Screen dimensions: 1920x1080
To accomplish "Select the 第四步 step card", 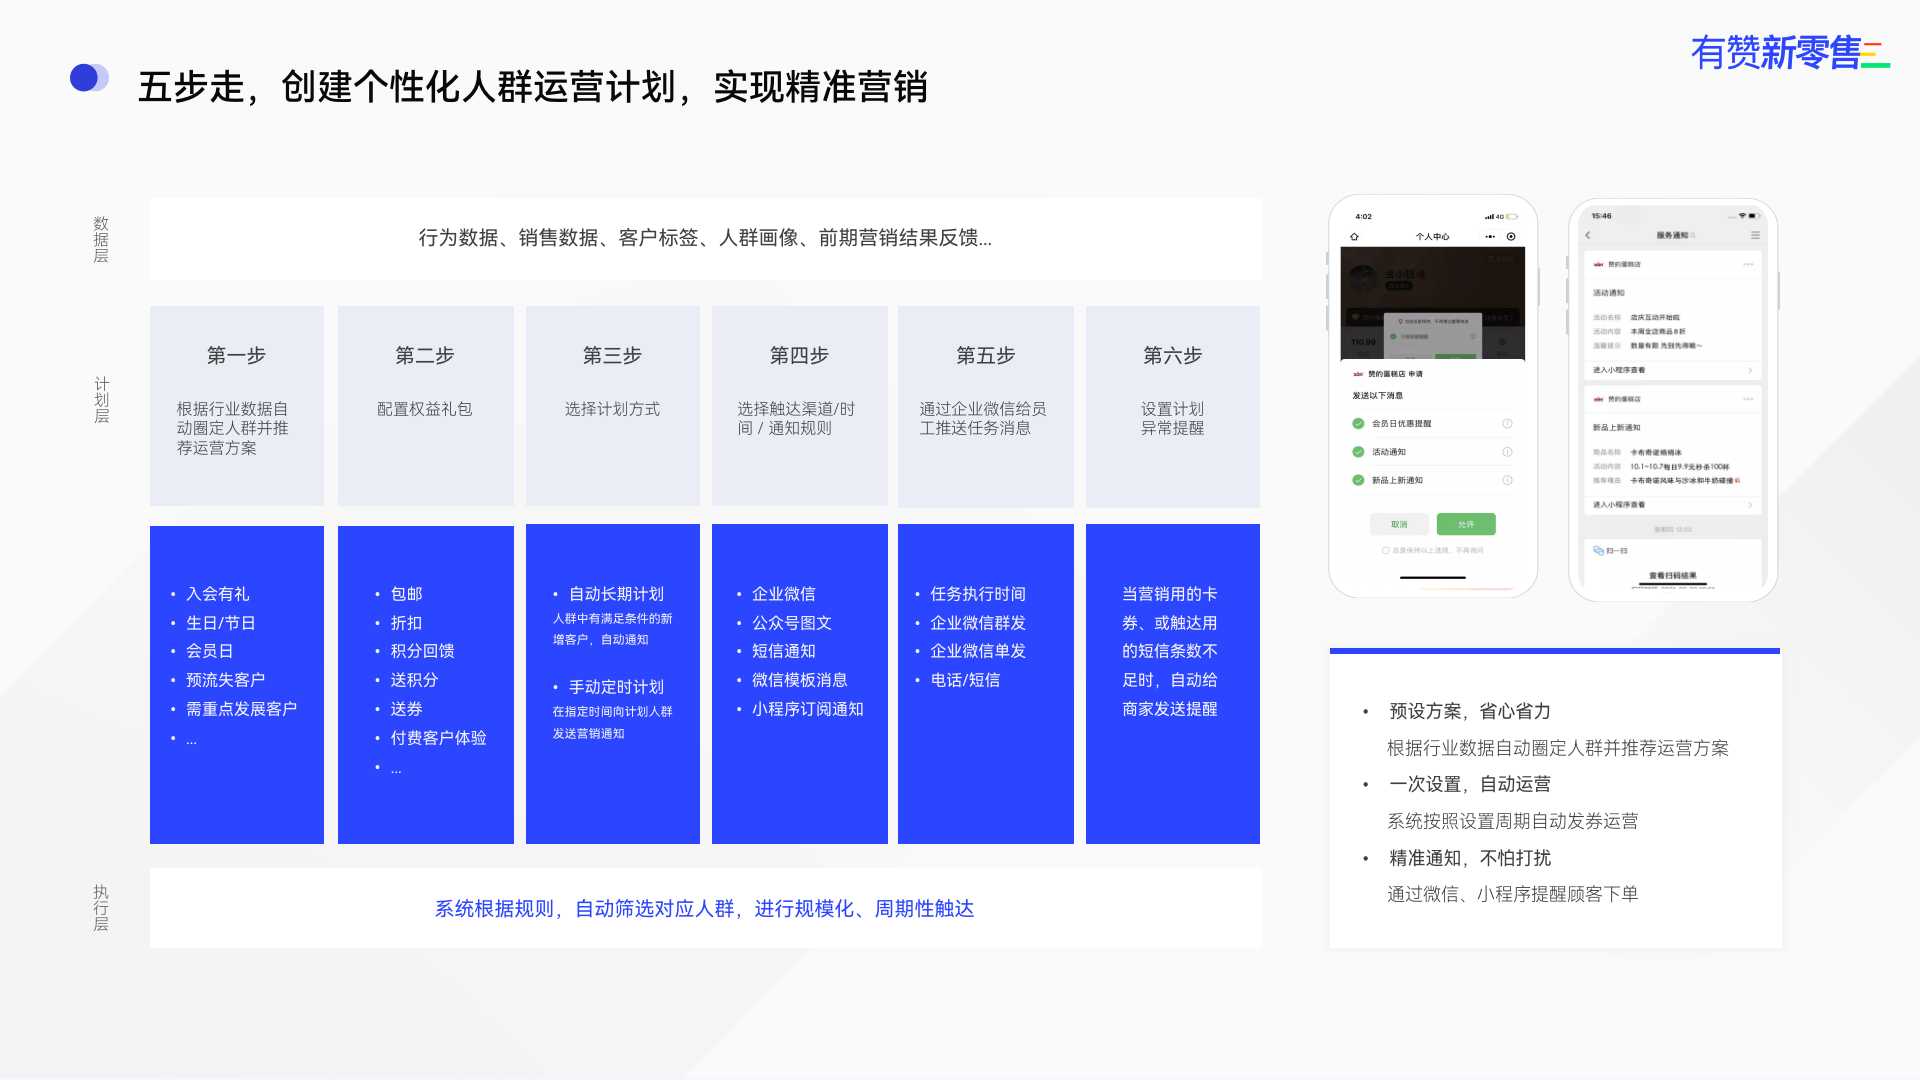I will [x=800, y=406].
